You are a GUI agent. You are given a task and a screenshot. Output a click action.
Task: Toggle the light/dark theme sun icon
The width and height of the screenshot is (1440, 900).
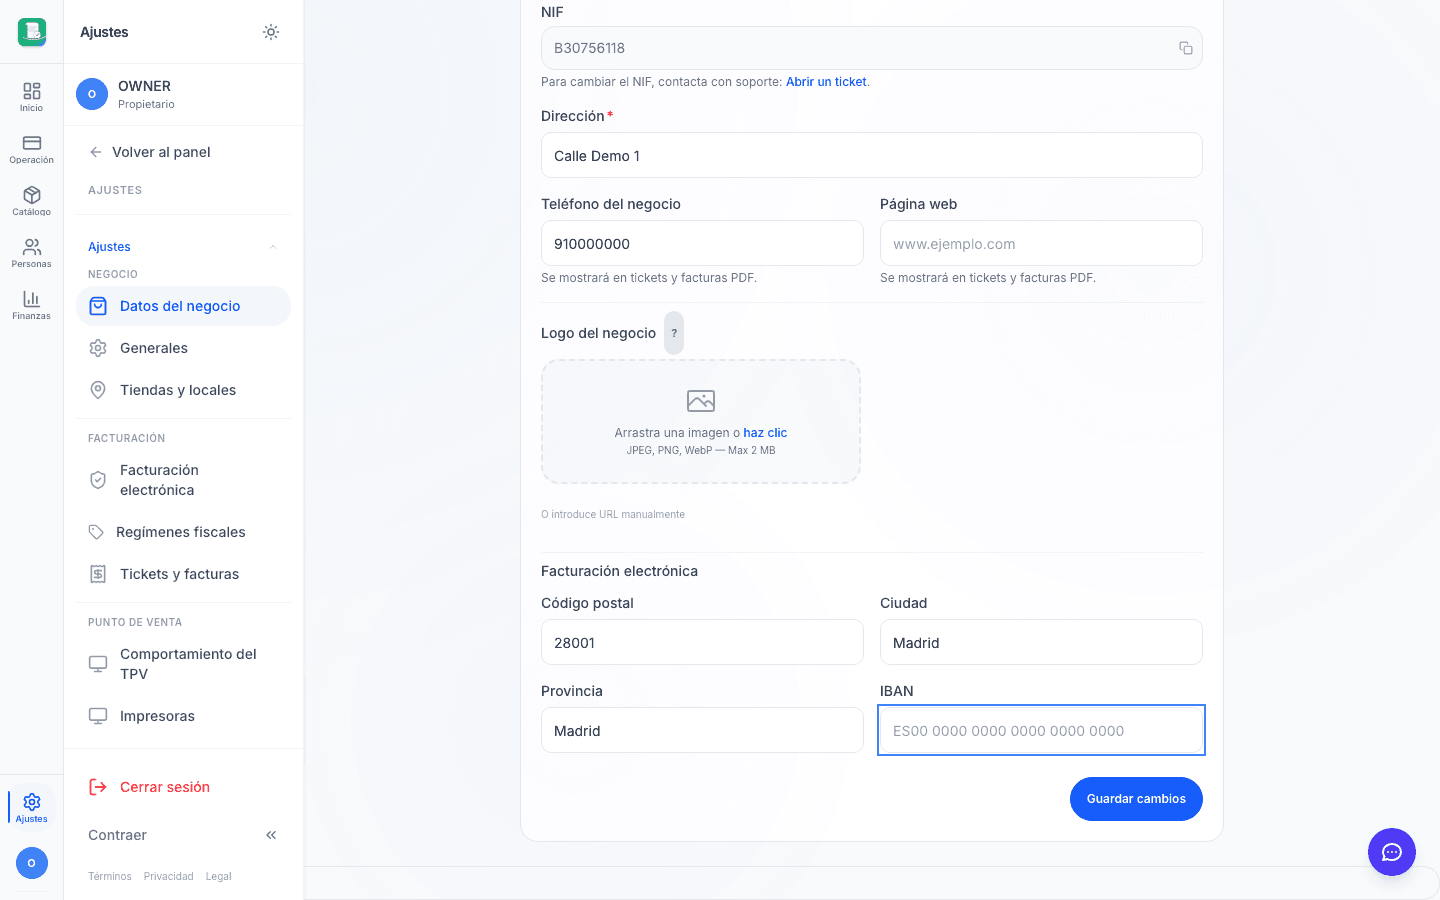pyautogui.click(x=271, y=32)
